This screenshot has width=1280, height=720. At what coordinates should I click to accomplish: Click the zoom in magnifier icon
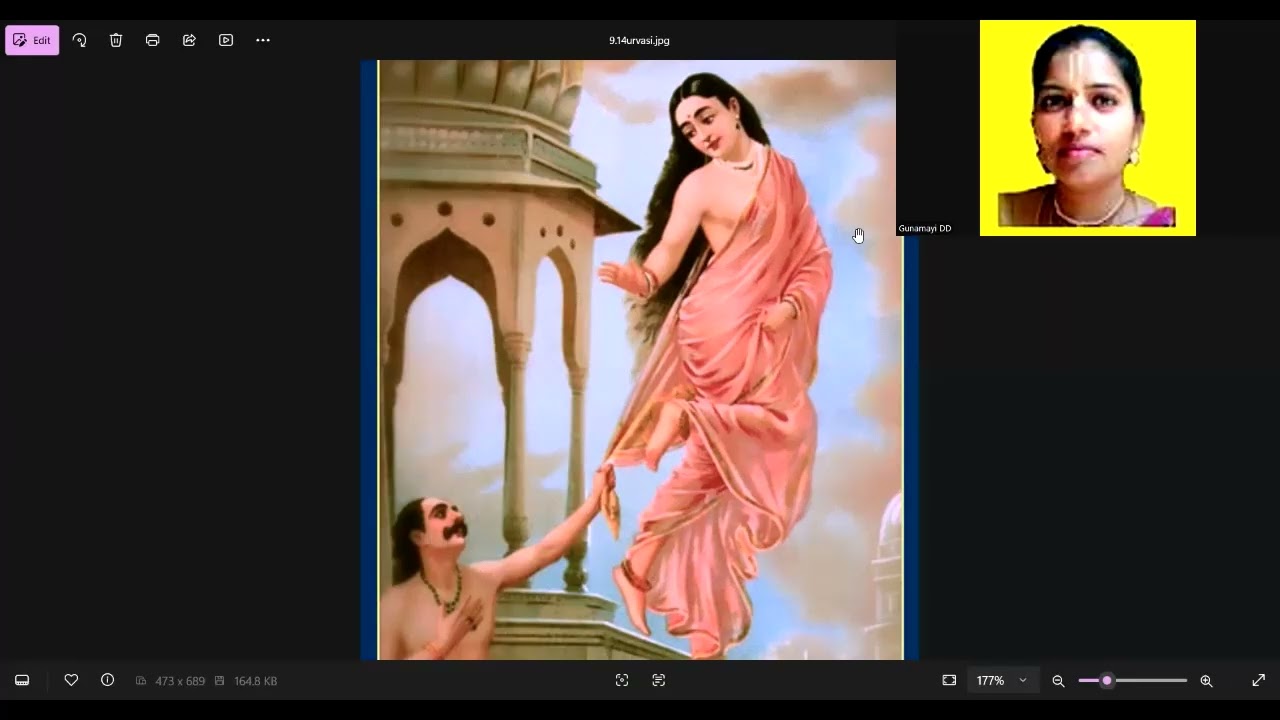[1206, 681]
